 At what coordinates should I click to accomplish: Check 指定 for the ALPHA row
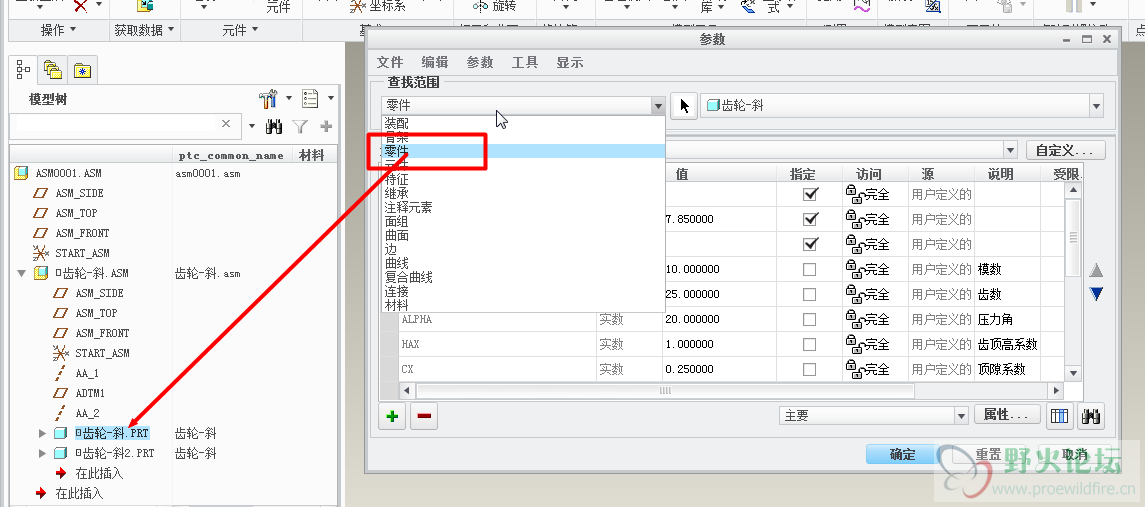810,320
